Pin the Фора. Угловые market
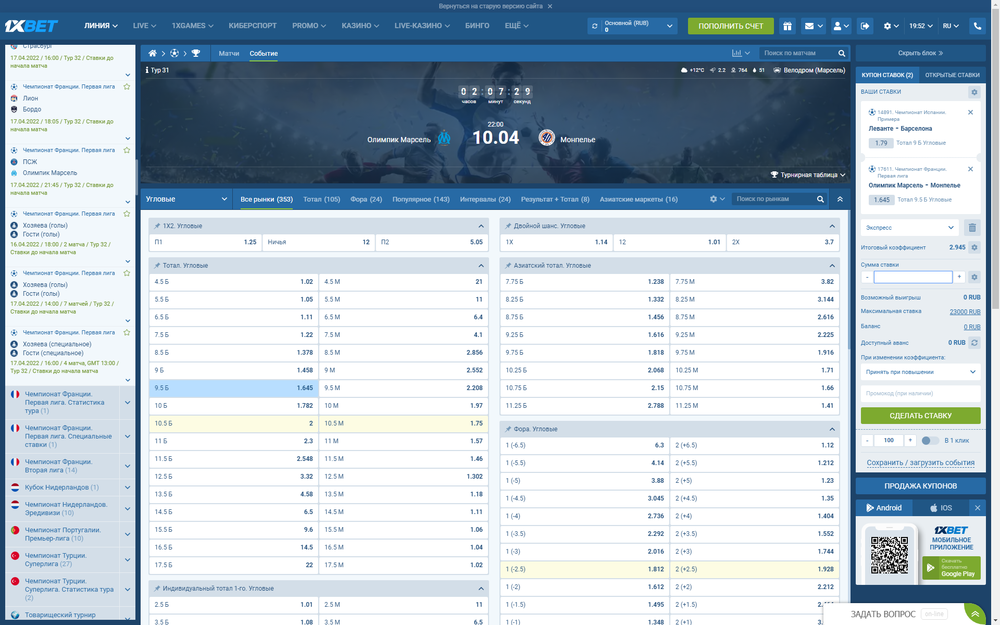1000x625 pixels. point(508,429)
